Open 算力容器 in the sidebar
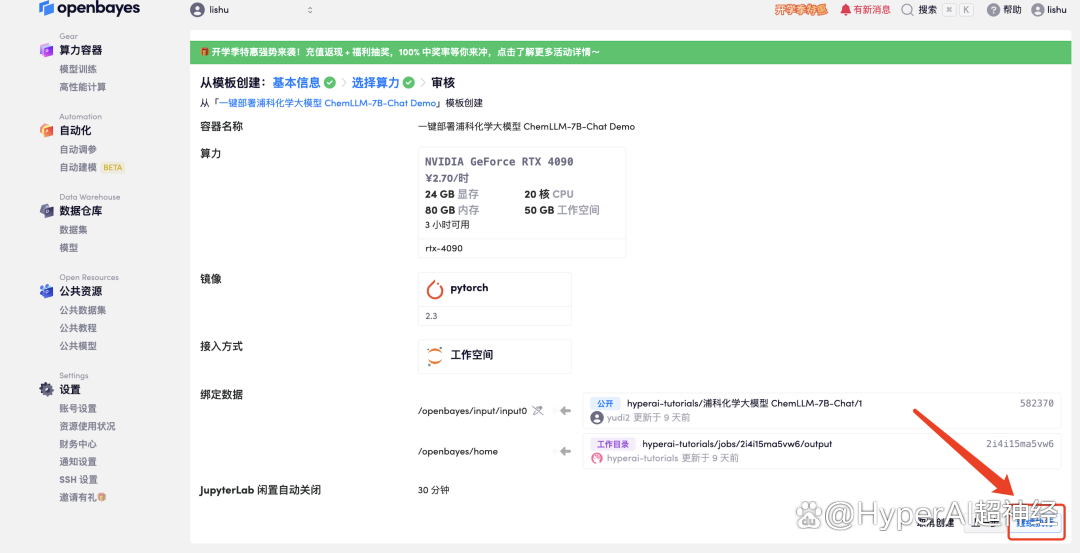This screenshot has width=1080, height=553. coord(81,50)
